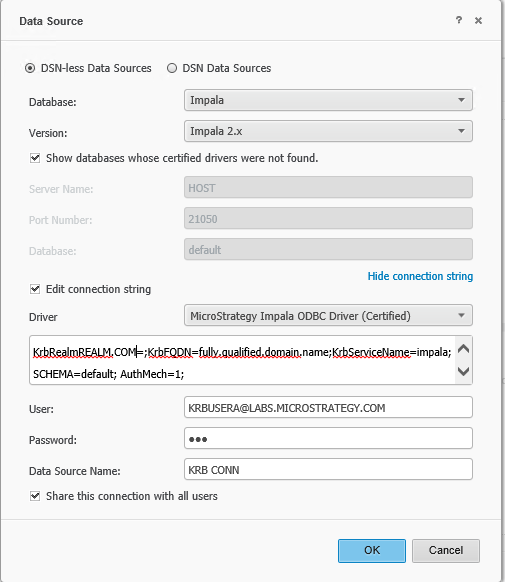Focus the User input field
This screenshot has width=505, height=582.
pos(328,407)
